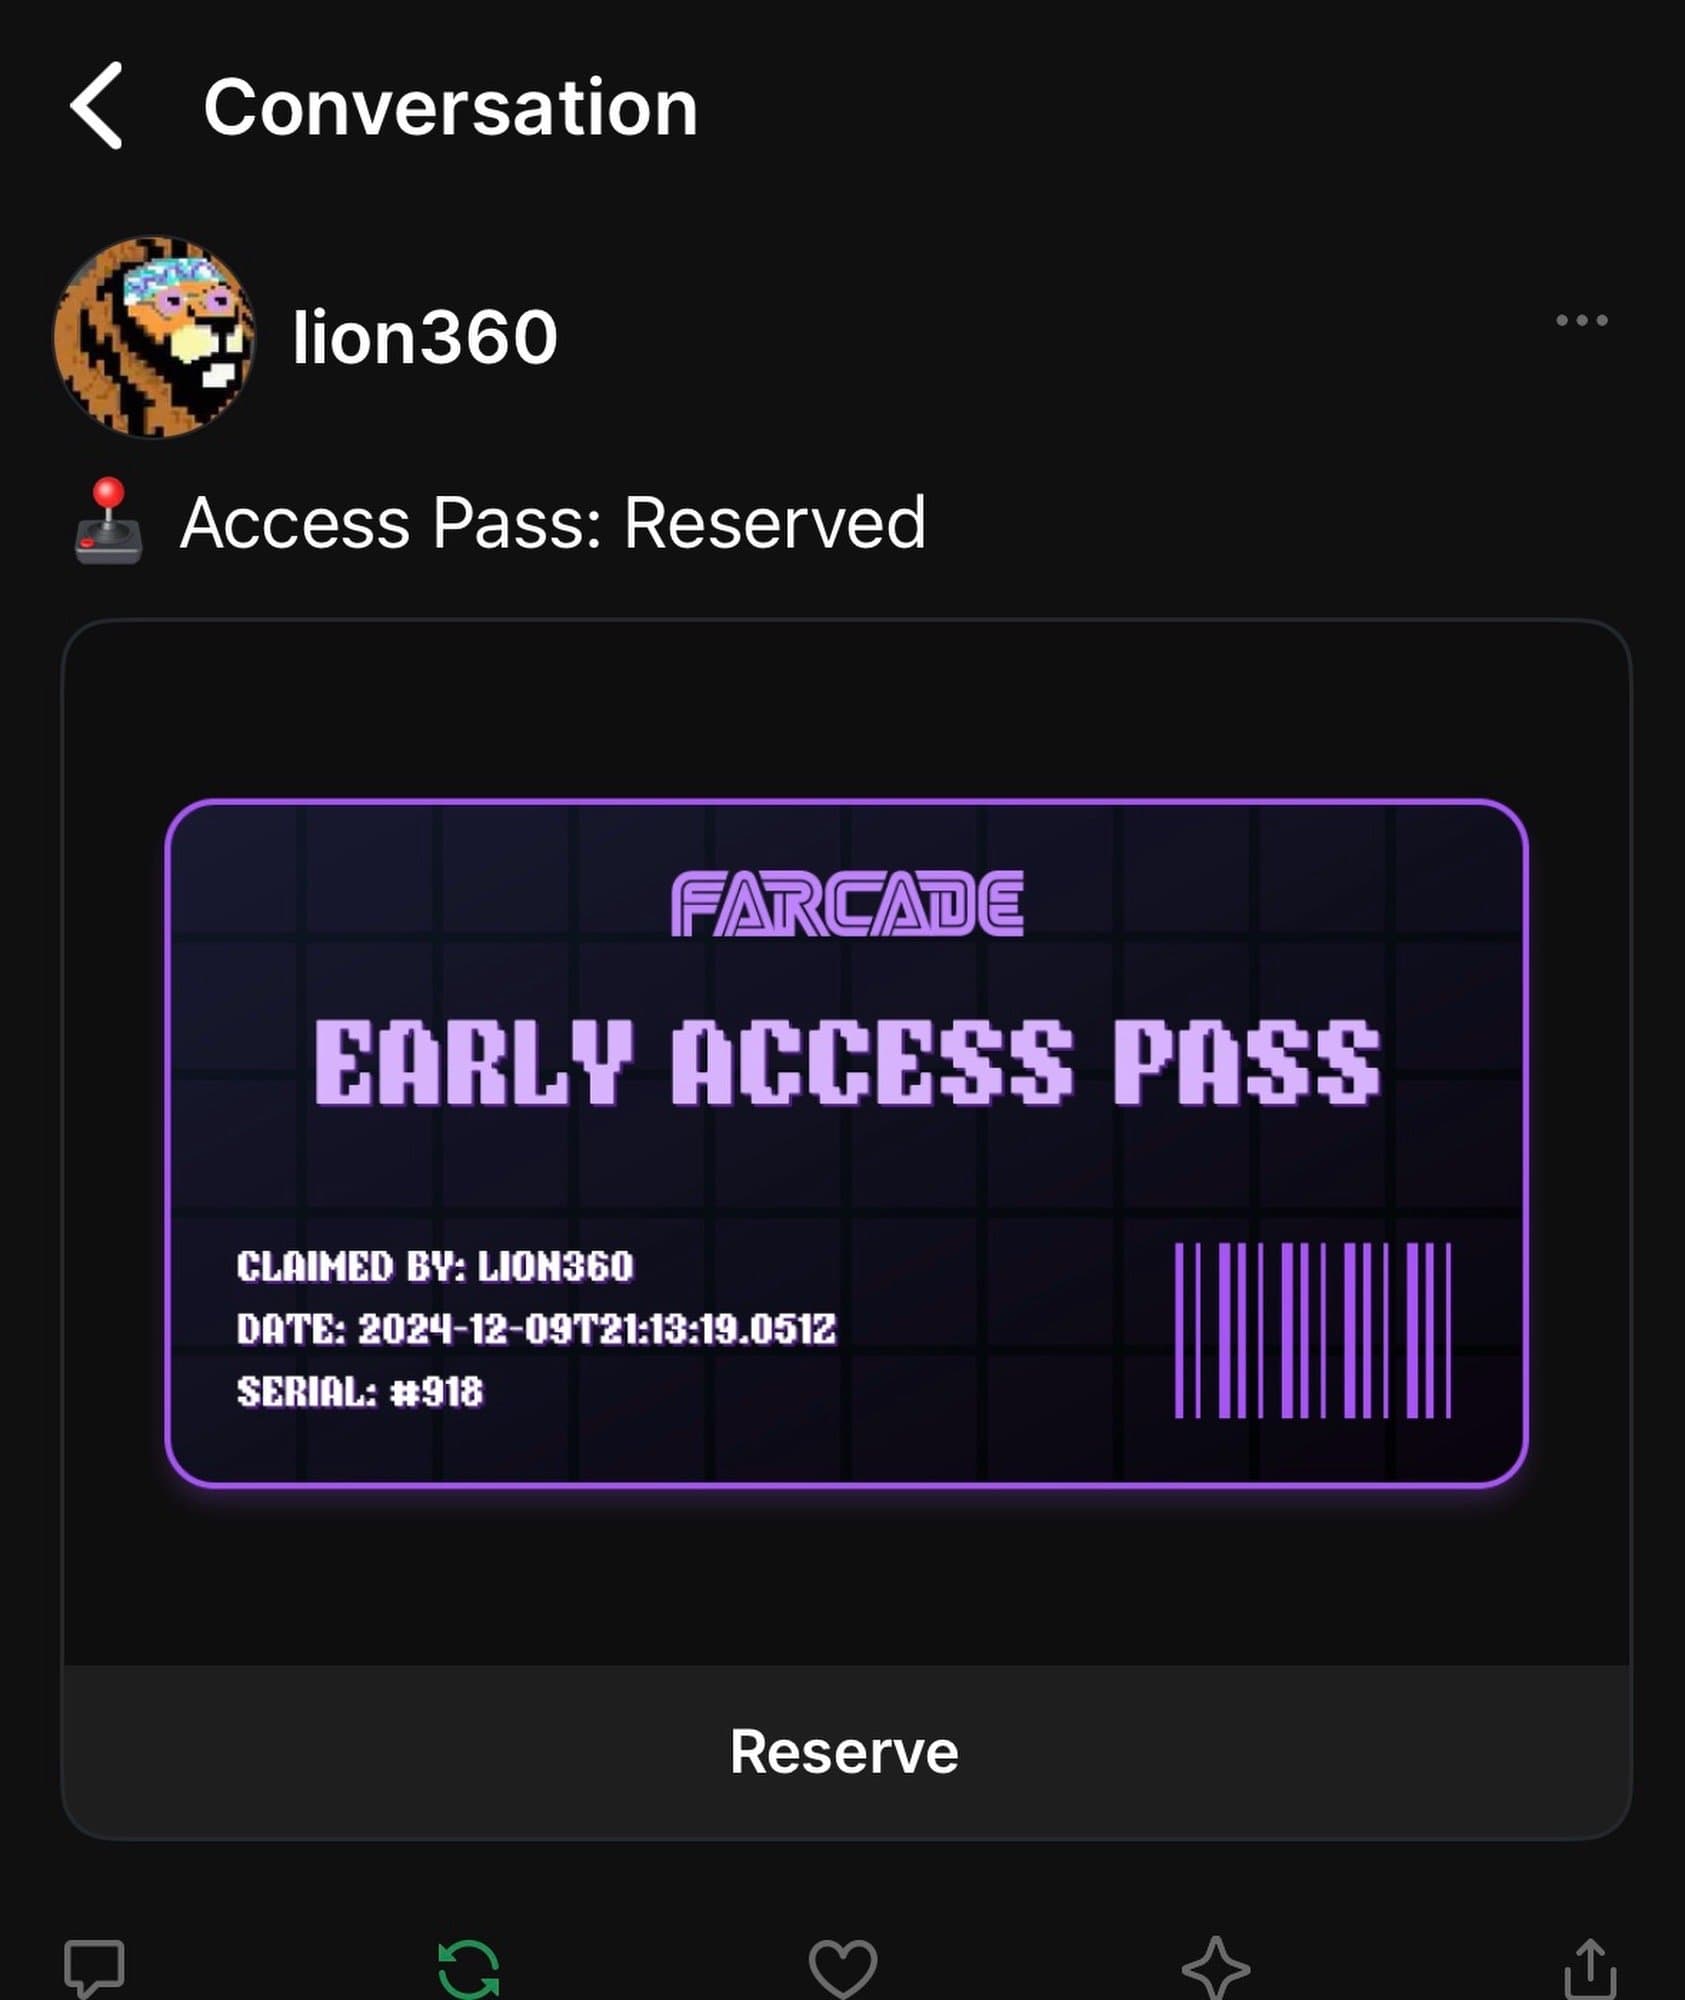This screenshot has height=2000, width=1685.
Task: Click the EARLY ACCESS PASS heading
Action: pos(847,1063)
